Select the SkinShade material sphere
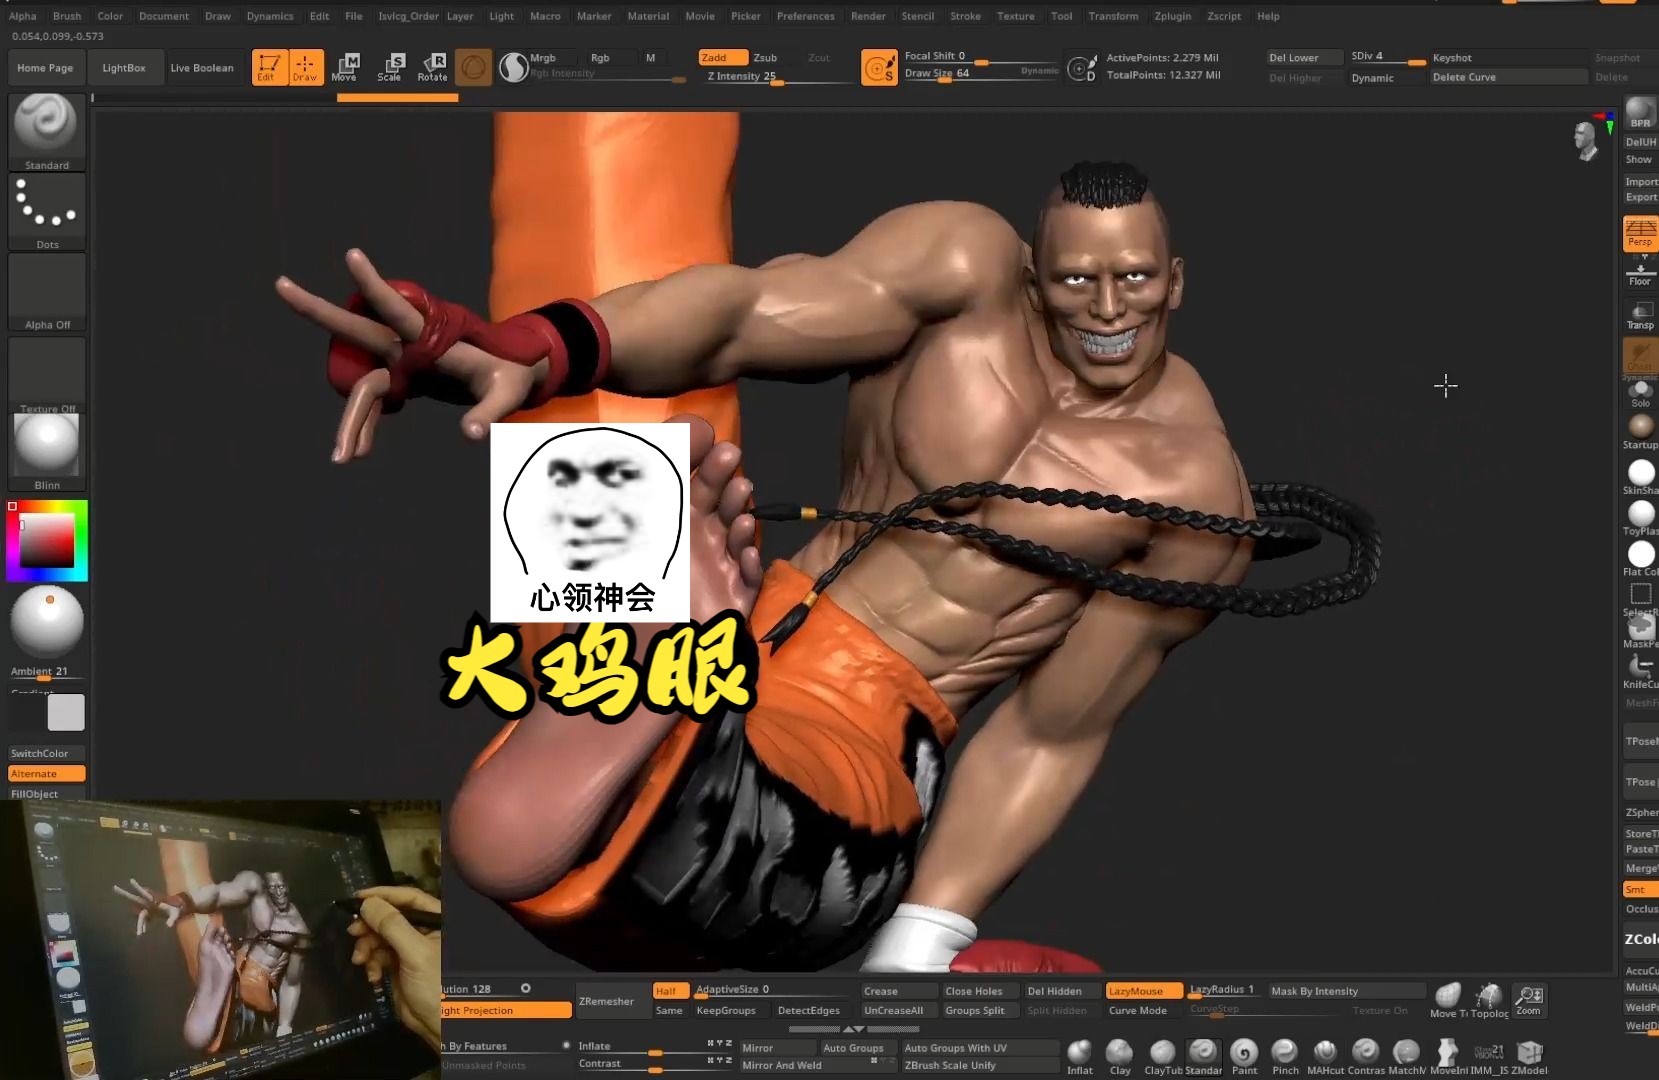The height and width of the screenshot is (1080, 1659). pos(1641,477)
